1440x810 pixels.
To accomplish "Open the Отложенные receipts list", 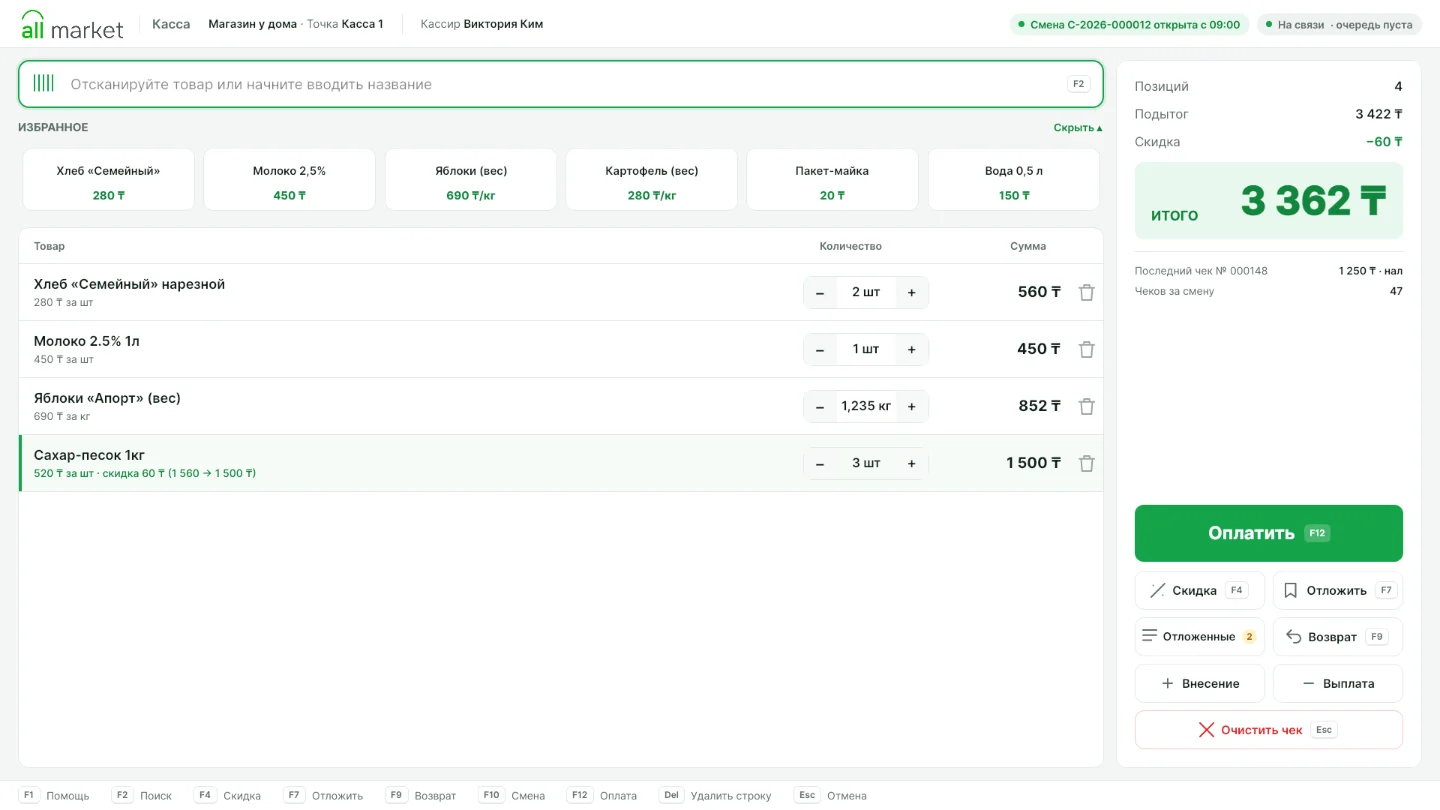I will pos(1200,637).
